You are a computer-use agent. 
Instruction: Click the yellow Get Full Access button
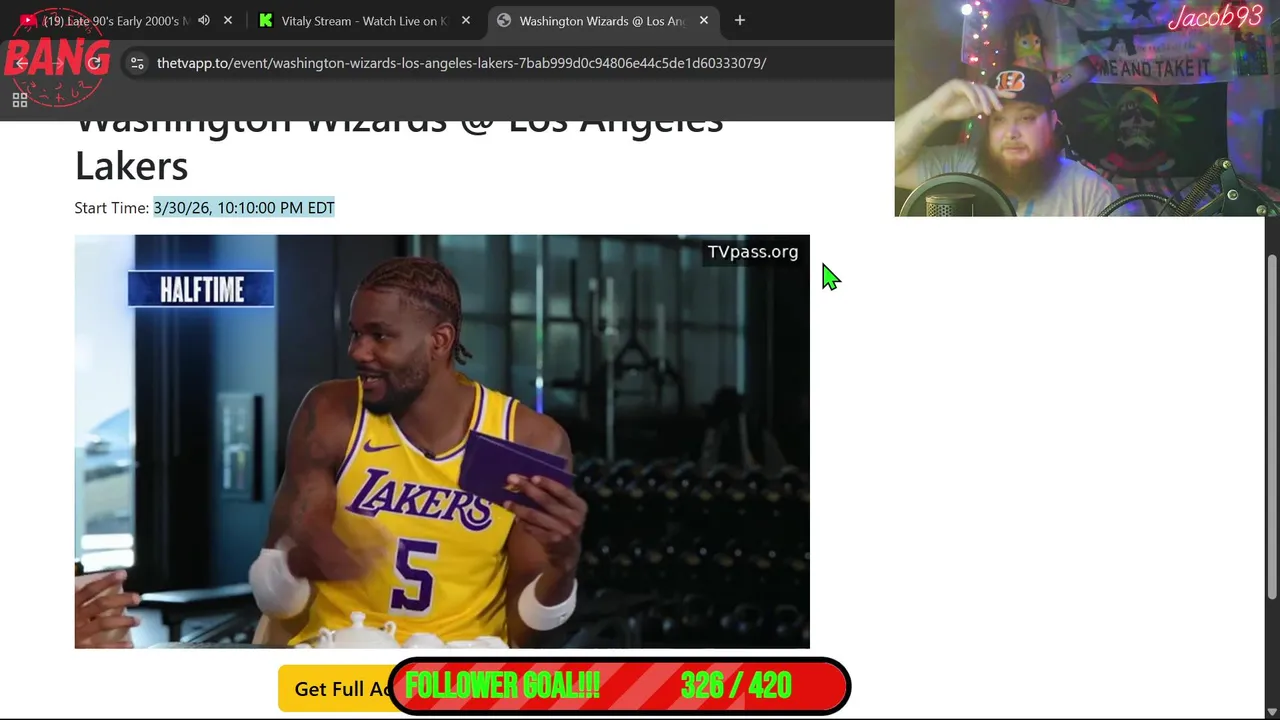point(335,689)
